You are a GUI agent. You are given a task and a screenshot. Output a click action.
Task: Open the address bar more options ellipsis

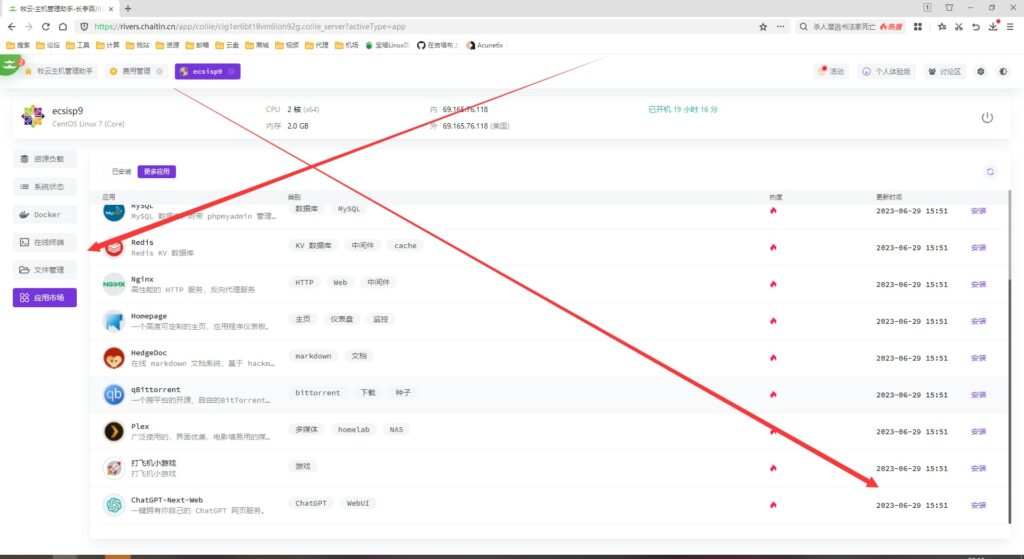(x=780, y=27)
